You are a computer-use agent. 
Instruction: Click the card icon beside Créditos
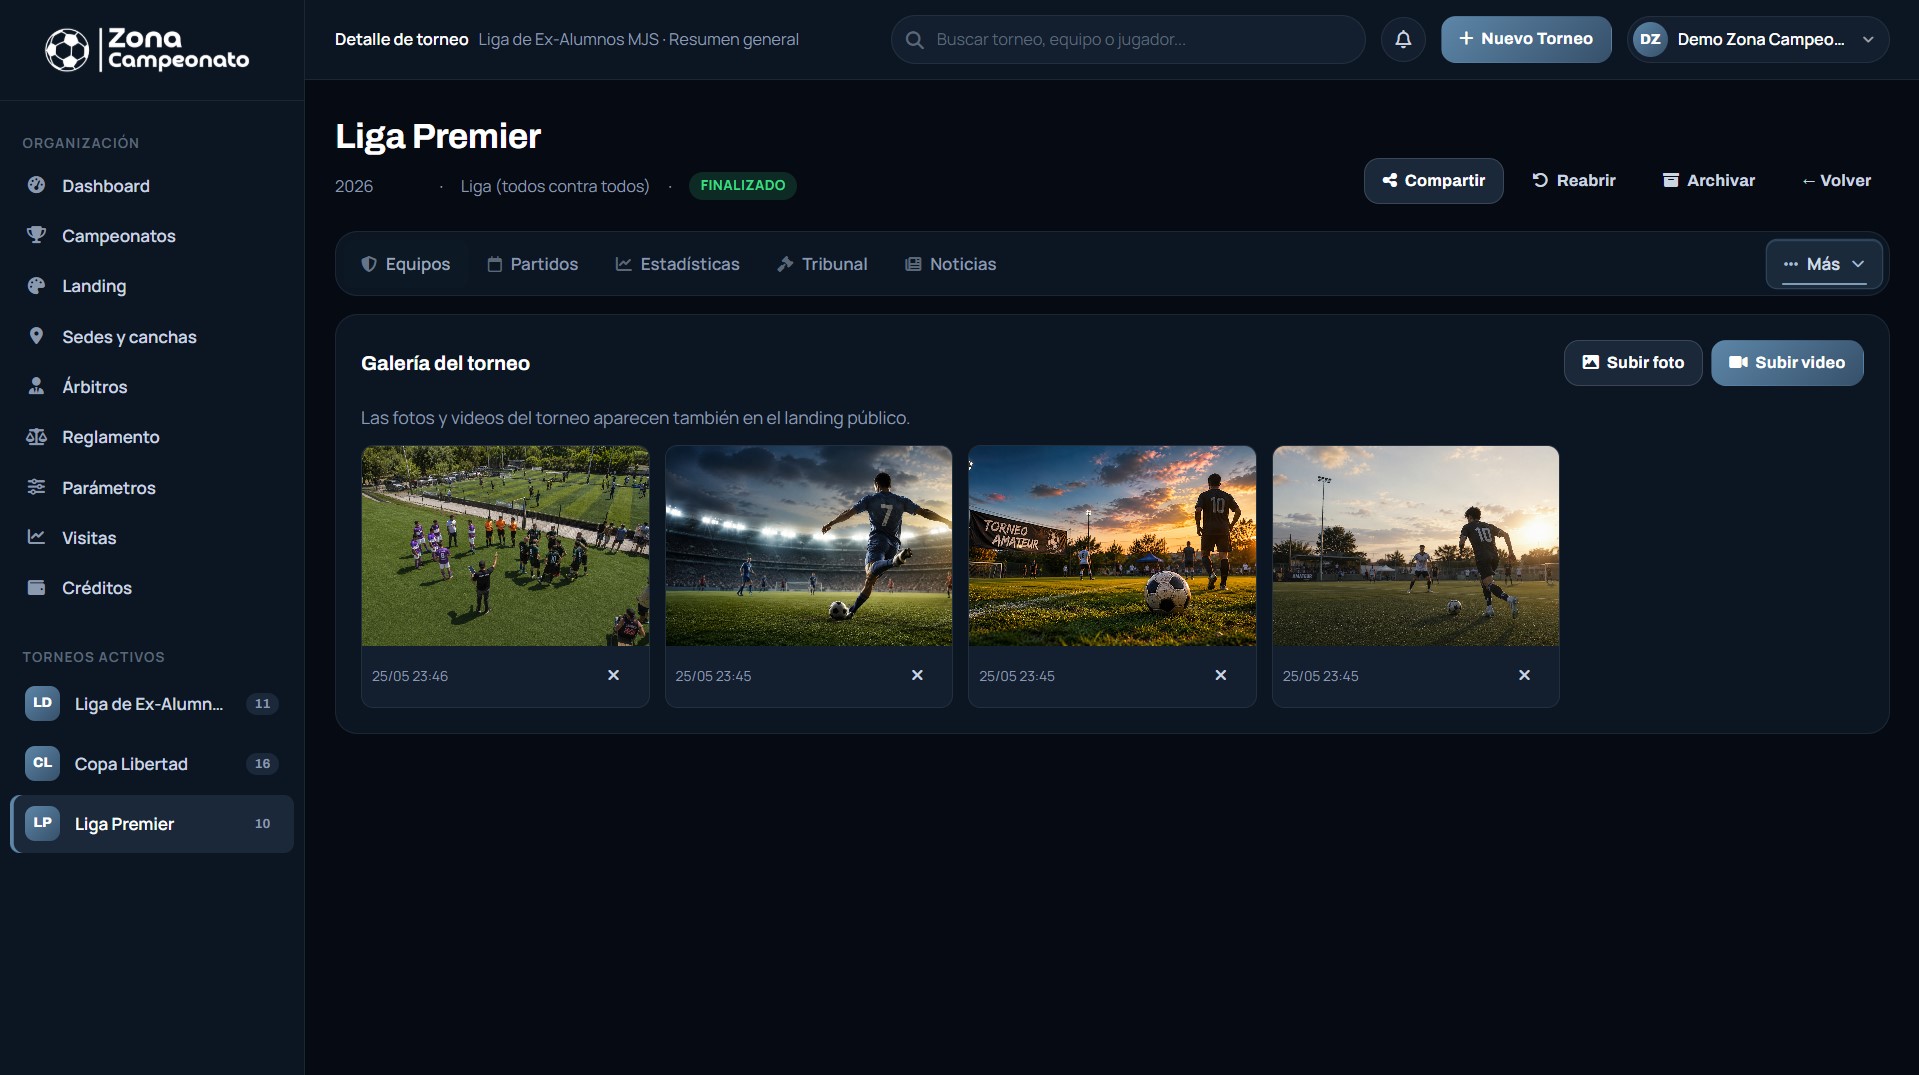[36, 587]
